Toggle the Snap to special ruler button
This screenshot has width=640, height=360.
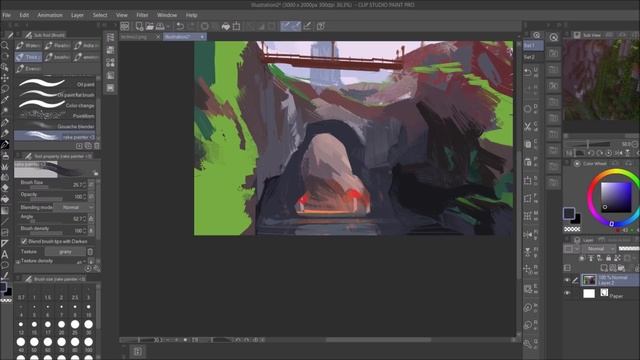tap(296, 26)
